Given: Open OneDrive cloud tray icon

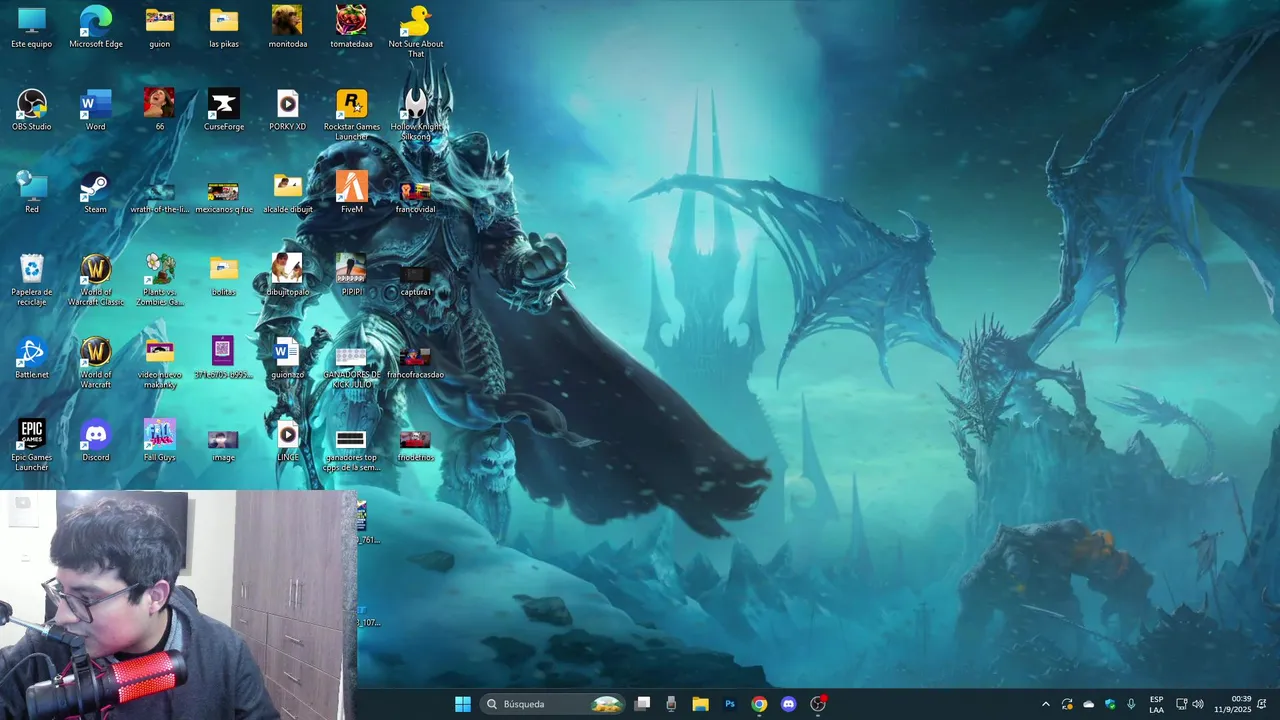Looking at the screenshot, I should point(1089,704).
